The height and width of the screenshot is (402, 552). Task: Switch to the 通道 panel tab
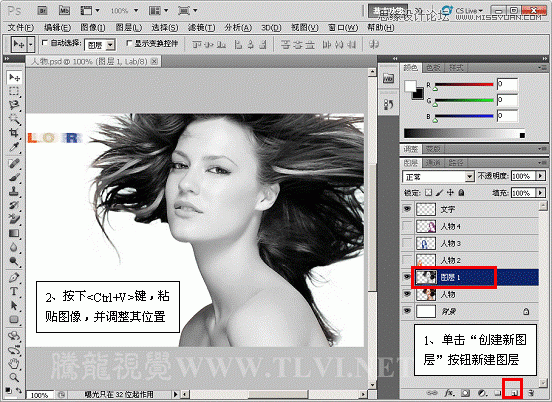[x=433, y=163]
